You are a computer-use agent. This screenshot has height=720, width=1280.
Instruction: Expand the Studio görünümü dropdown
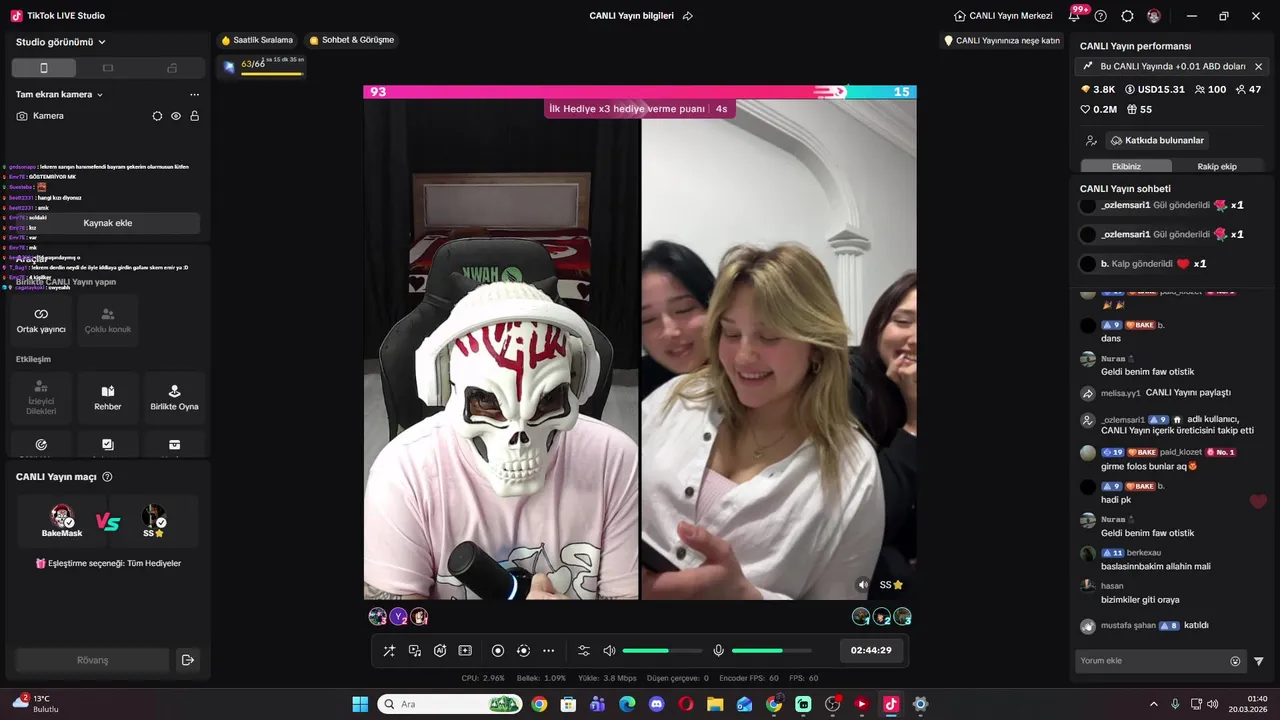pyautogui.click(x=61, y=42)
